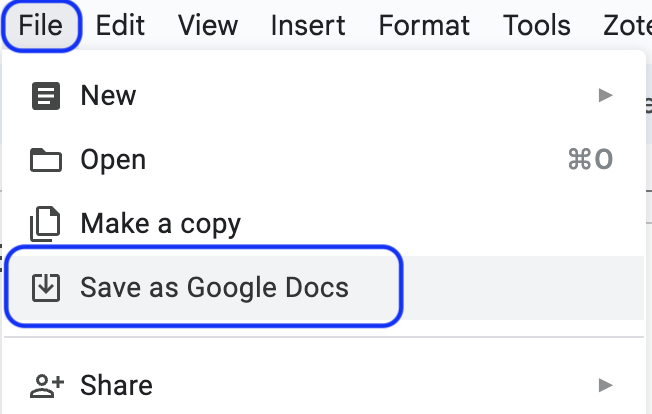The height and width of the screenshot is (414, 652).
Task: Open the Edit menu
Action: [x=120, y=25]
